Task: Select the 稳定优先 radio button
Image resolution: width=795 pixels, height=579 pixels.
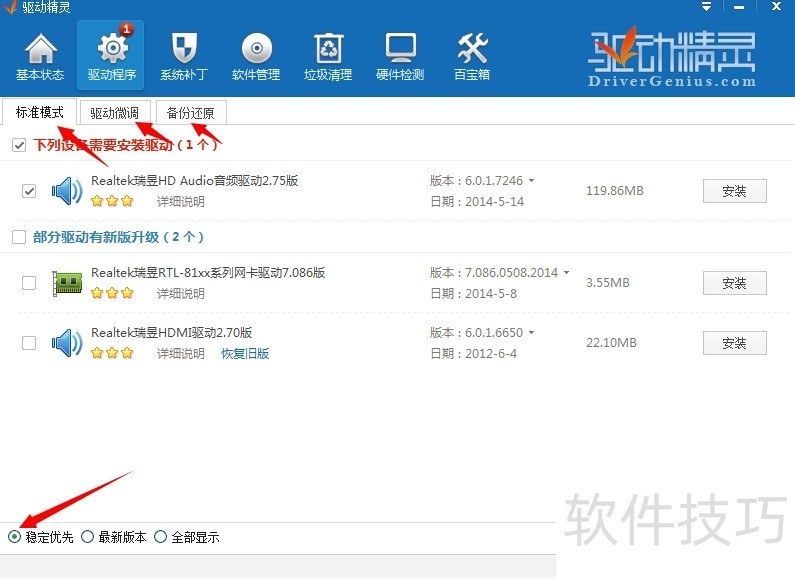Action: pyautogui.click(x=14, y=536)
